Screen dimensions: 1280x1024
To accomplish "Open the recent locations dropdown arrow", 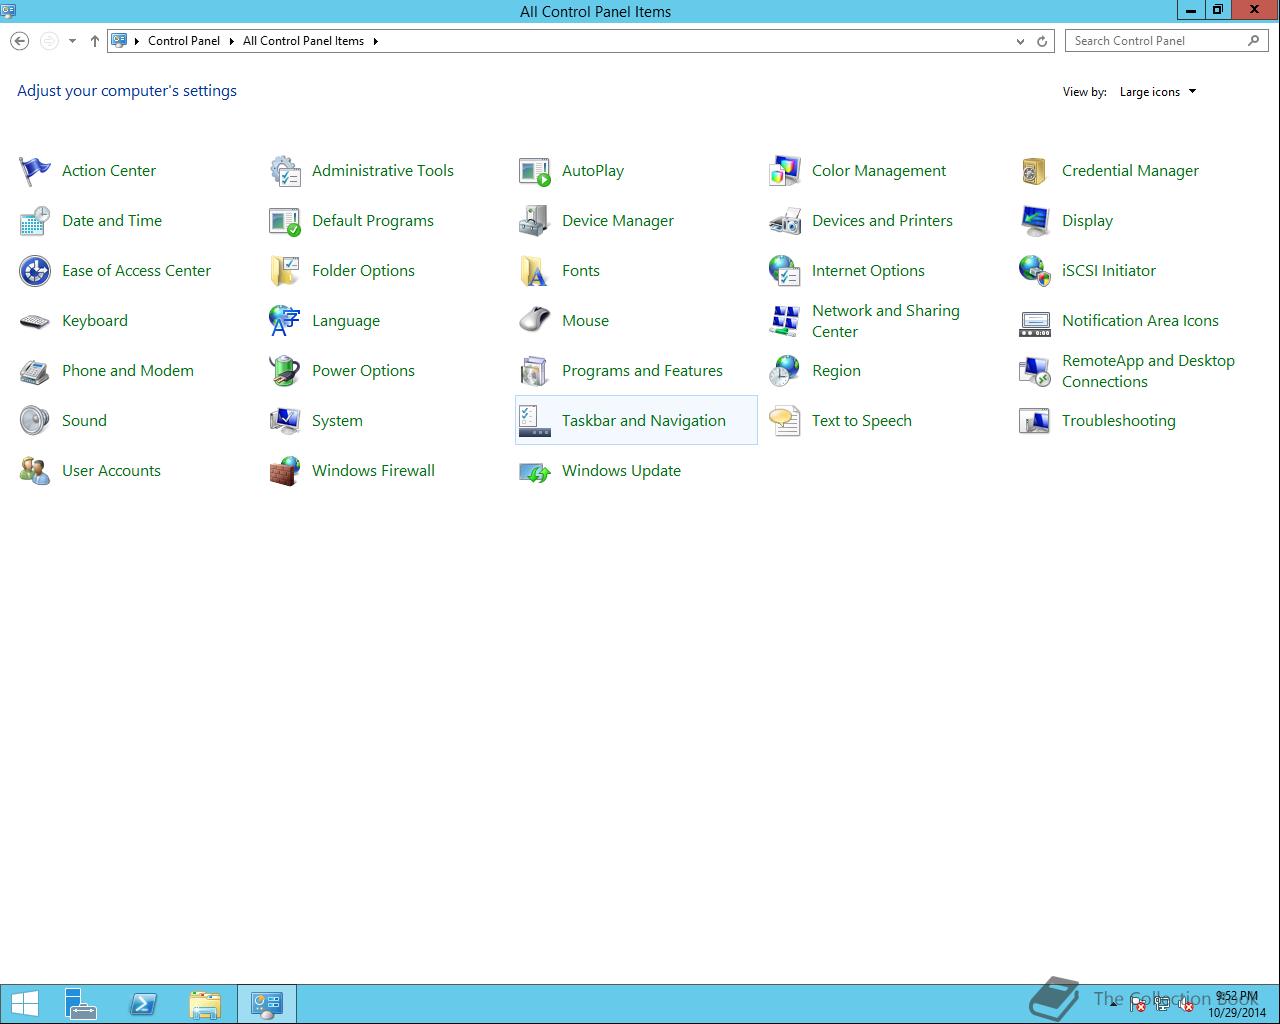I will [72, 41].
